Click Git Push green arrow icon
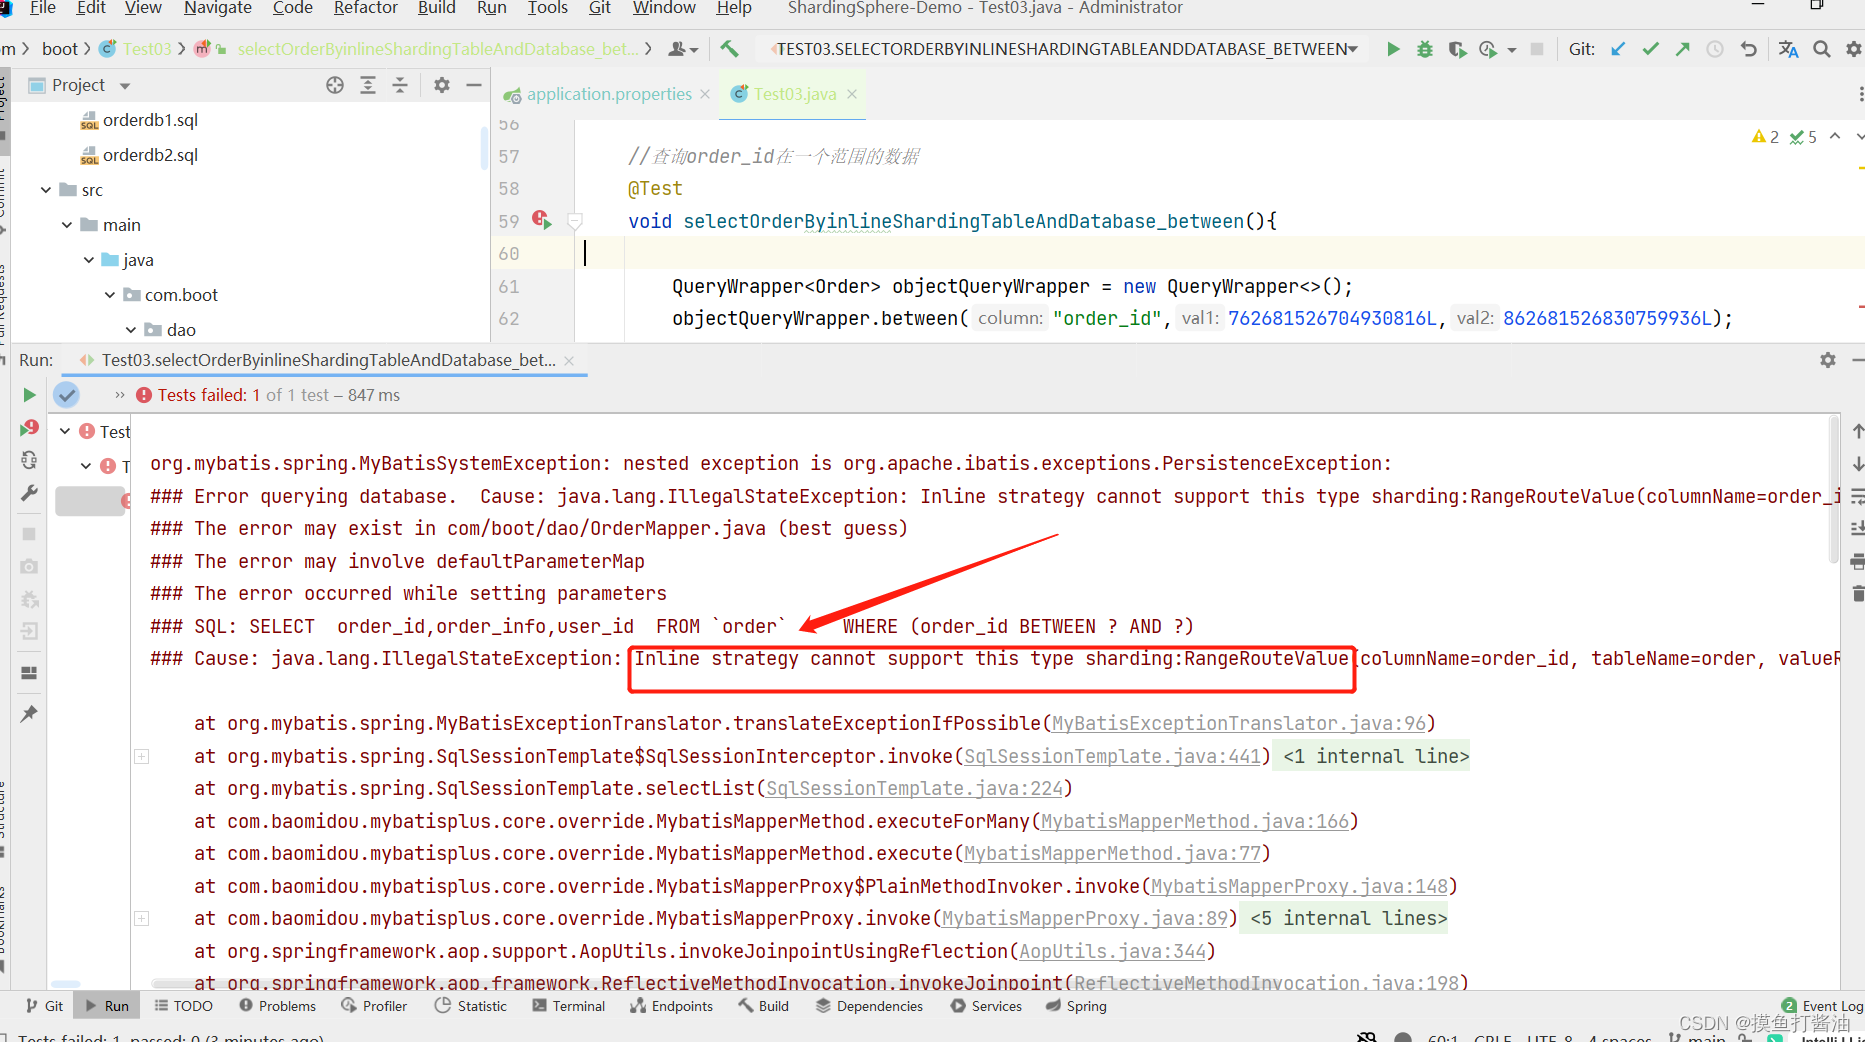Viewport: 1865px width, 1042px height. [x=1683, y=49]
